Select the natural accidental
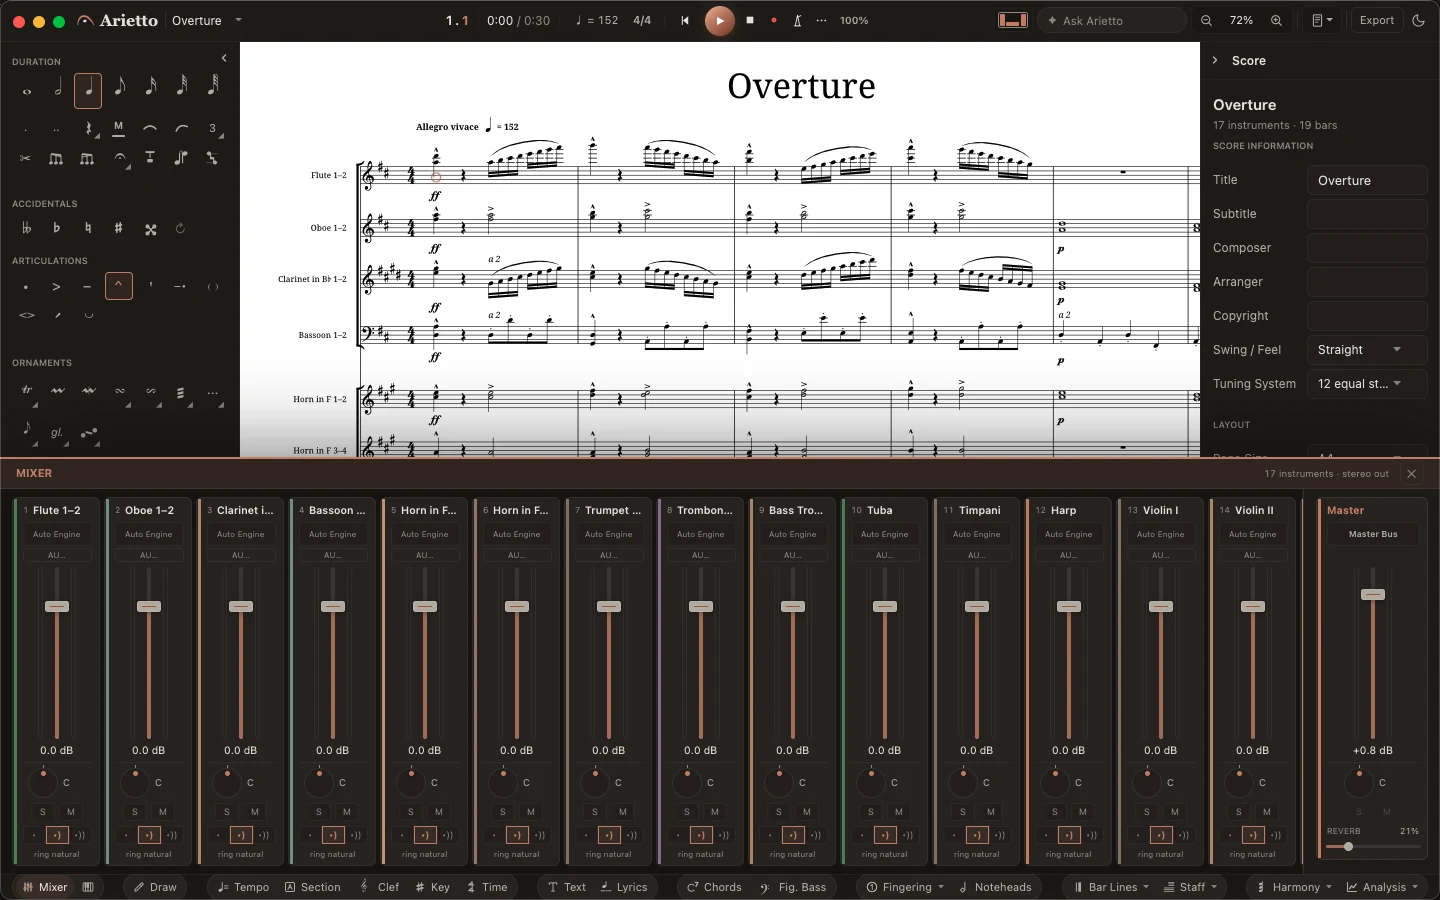This screenshot has width=1440, height=900. point(88,229)
